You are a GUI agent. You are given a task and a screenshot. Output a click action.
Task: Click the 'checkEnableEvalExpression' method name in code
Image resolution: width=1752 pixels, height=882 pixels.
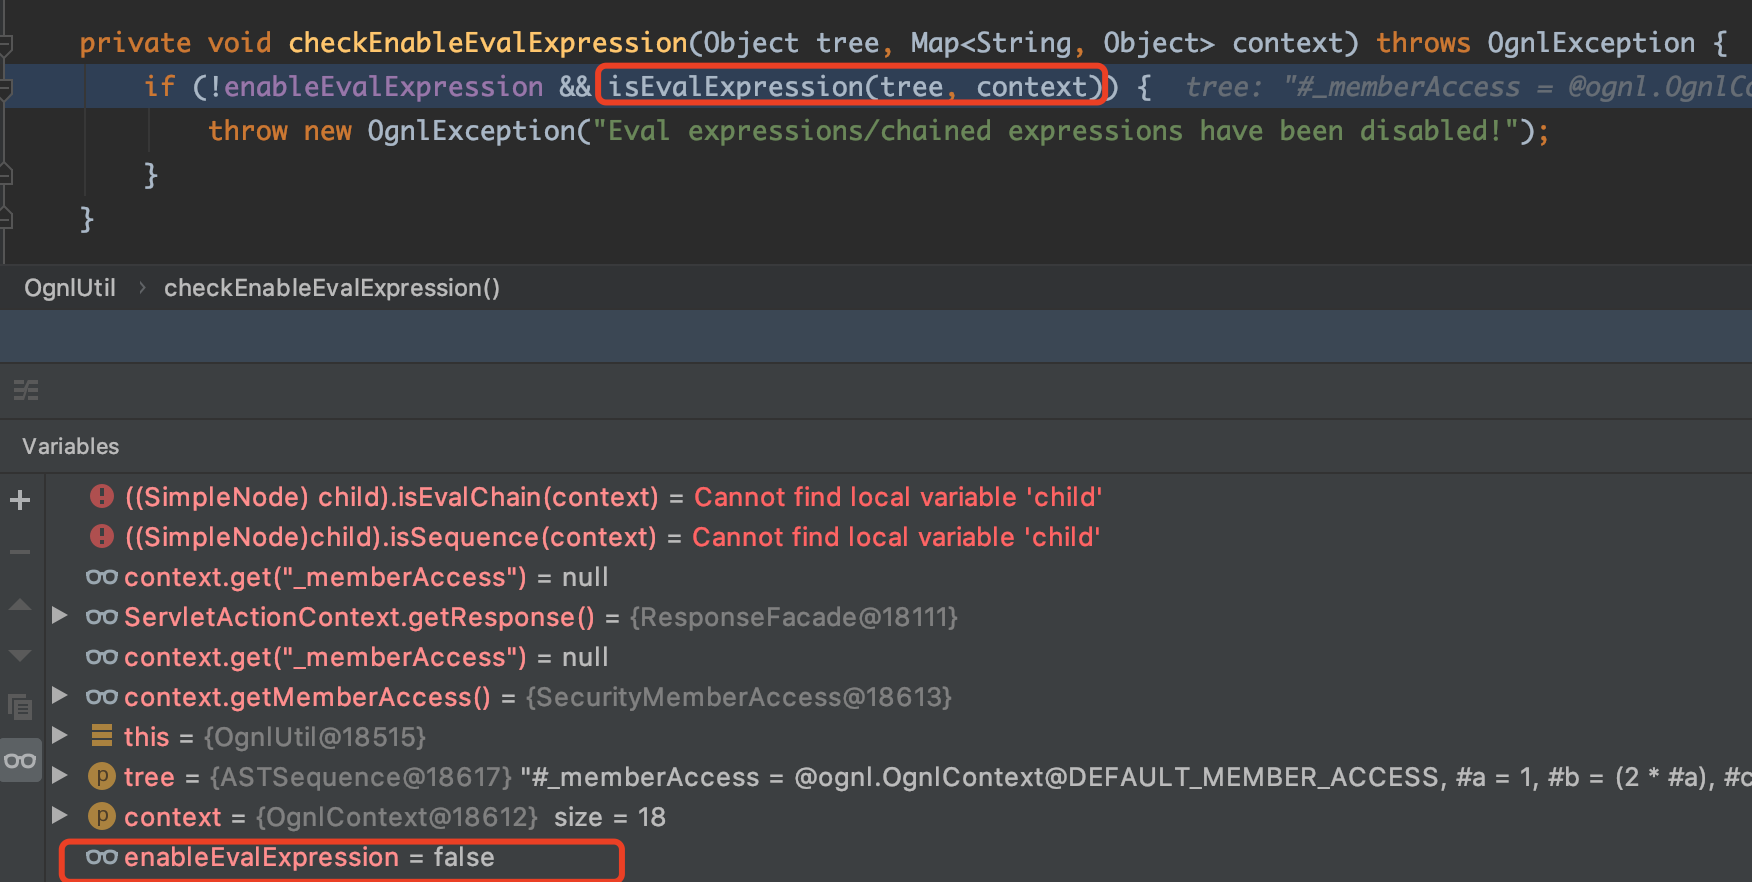pos(488,43)
